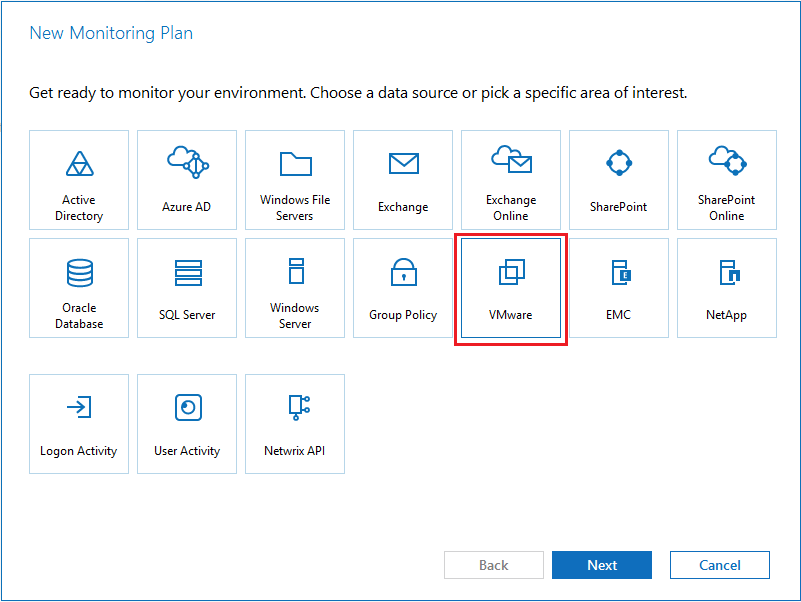Screen dimensions: 801x602
Task: Click the "EMC" label text
Action: click(x=619, y=315)
